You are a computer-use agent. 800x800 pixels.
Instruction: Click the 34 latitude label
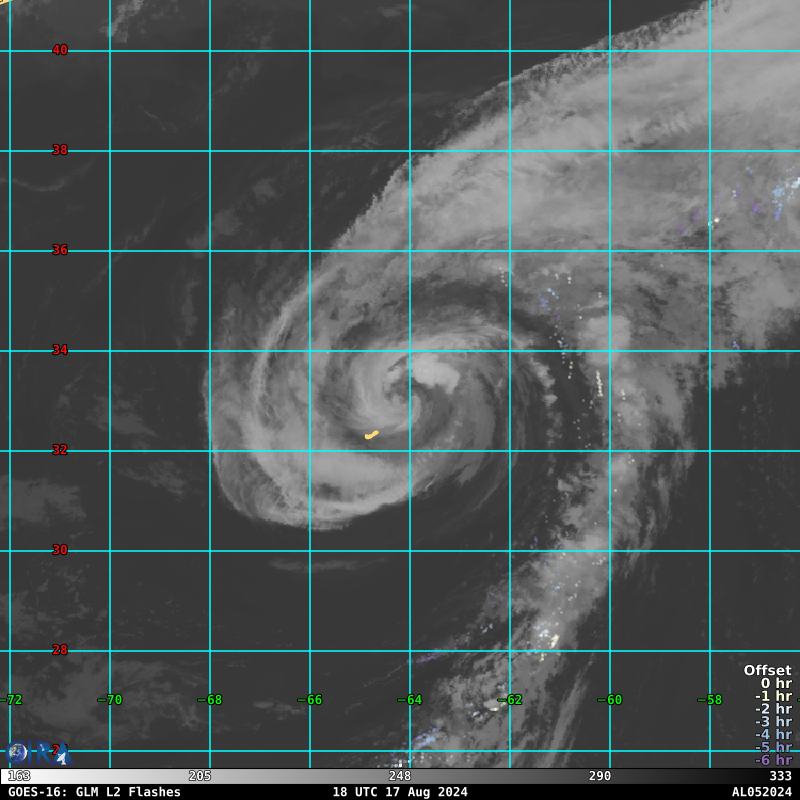pyautogui.click(x=60, y=350)
